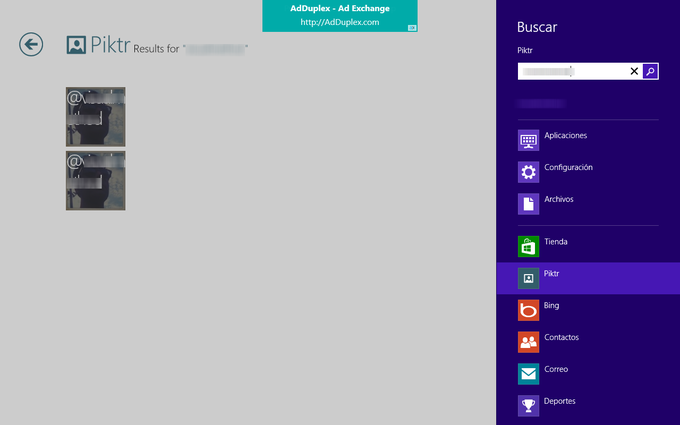Click the Configuración label

(x=568, y=167)
